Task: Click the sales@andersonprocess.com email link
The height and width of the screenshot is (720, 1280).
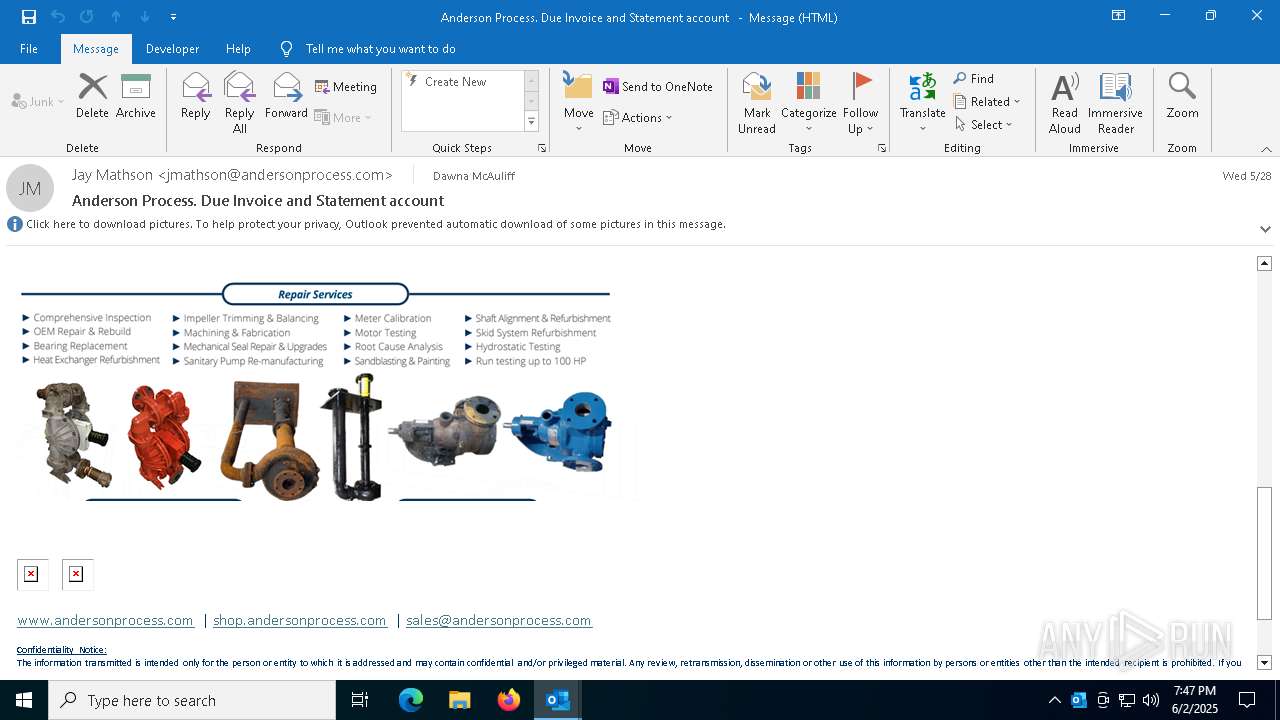Action: tap(499, 620)
